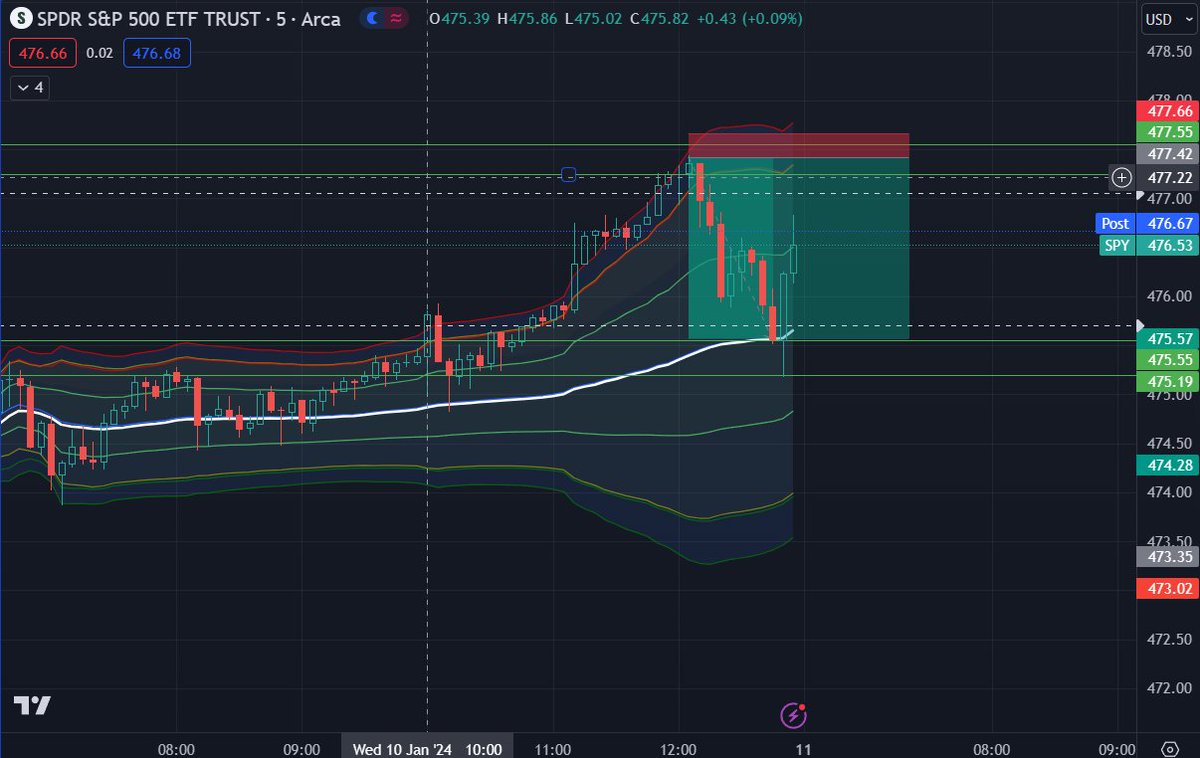Click the O475.39 open value in header

click(x=458, y=19)
